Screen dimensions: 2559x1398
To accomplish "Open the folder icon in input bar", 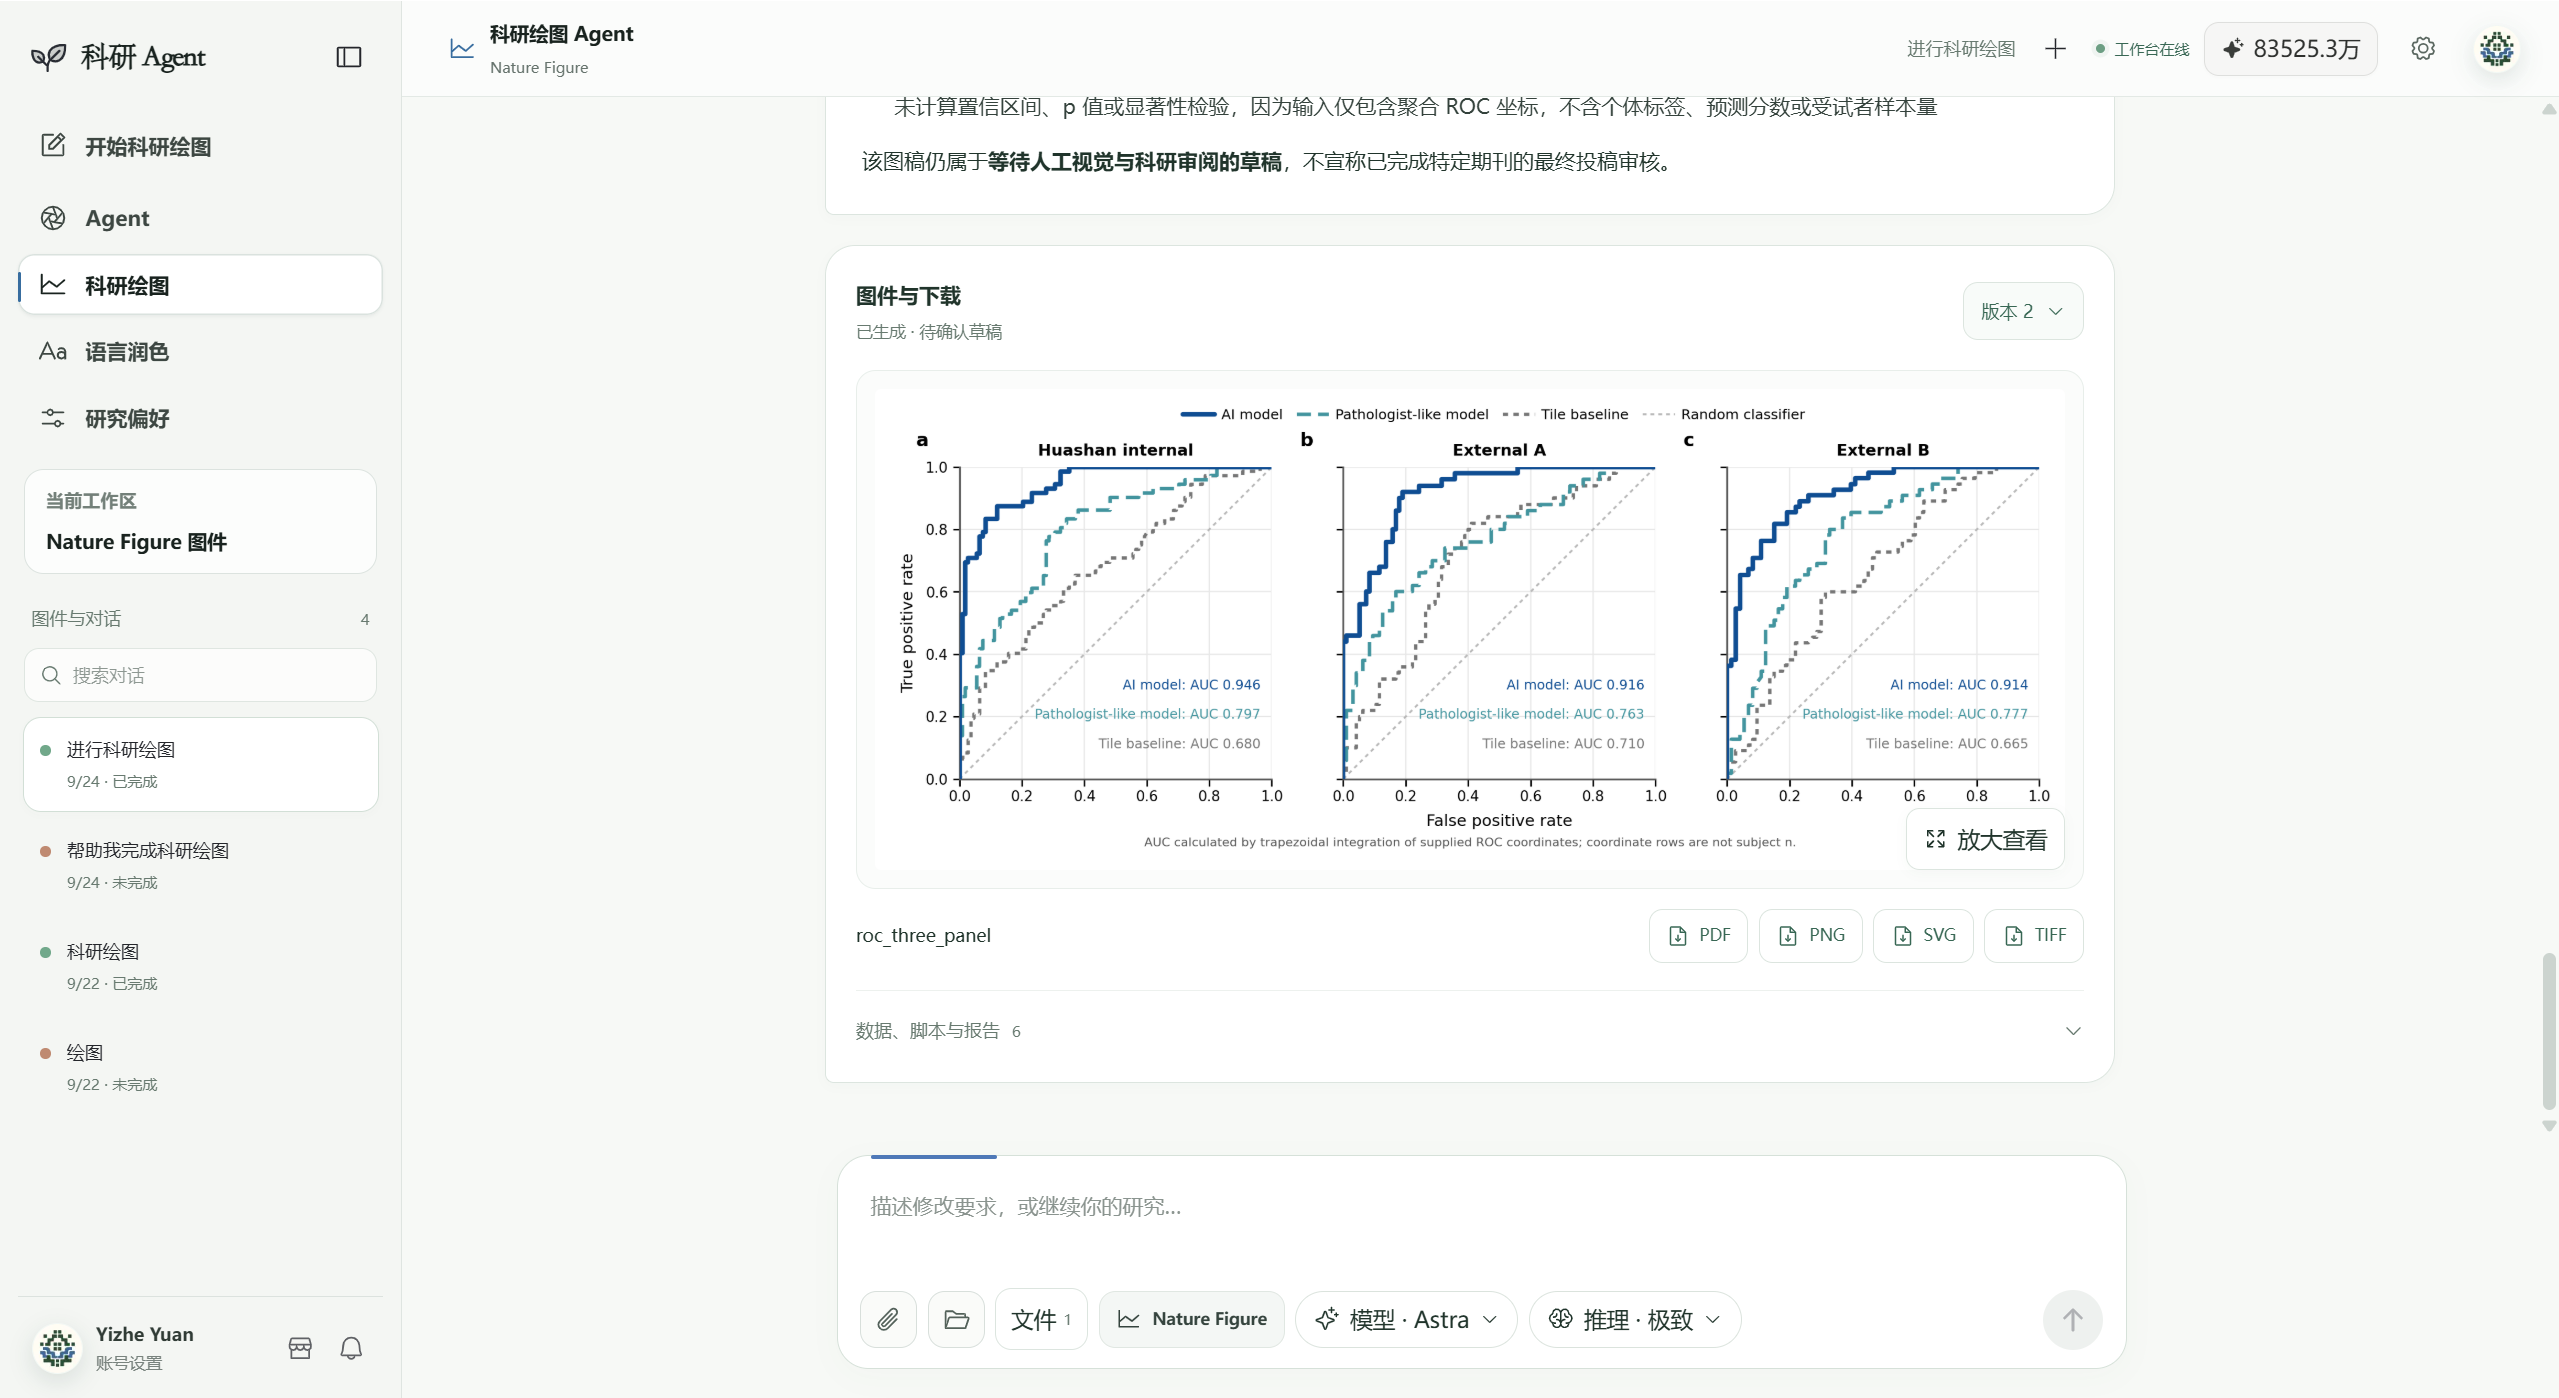I will 956,1319.
